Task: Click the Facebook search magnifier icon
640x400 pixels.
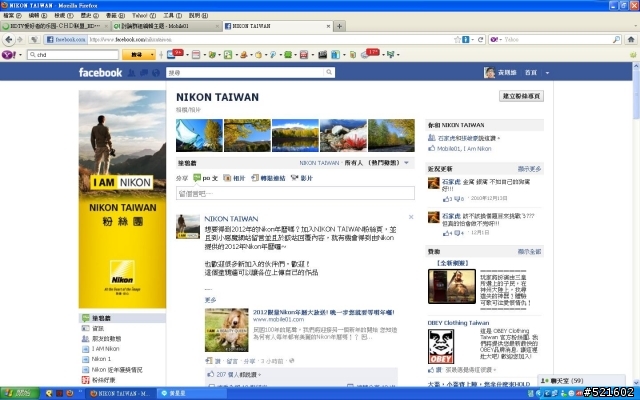Action: 329,73
